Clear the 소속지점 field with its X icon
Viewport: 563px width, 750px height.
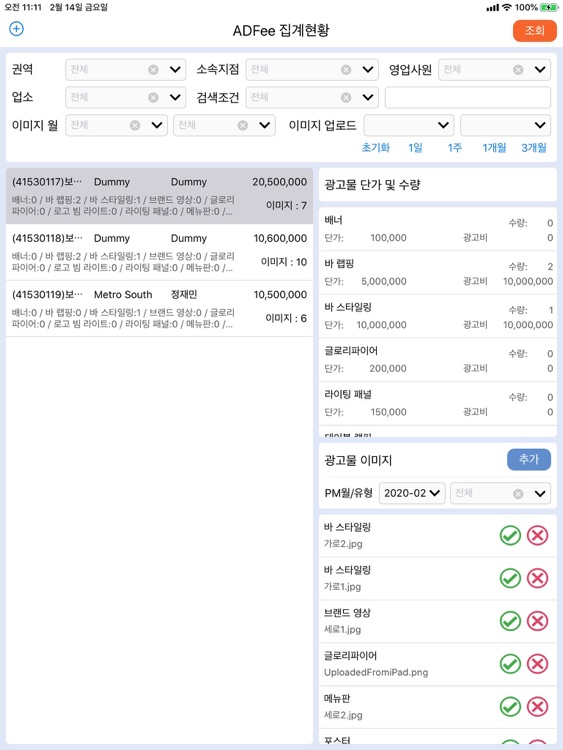[346, 70]
